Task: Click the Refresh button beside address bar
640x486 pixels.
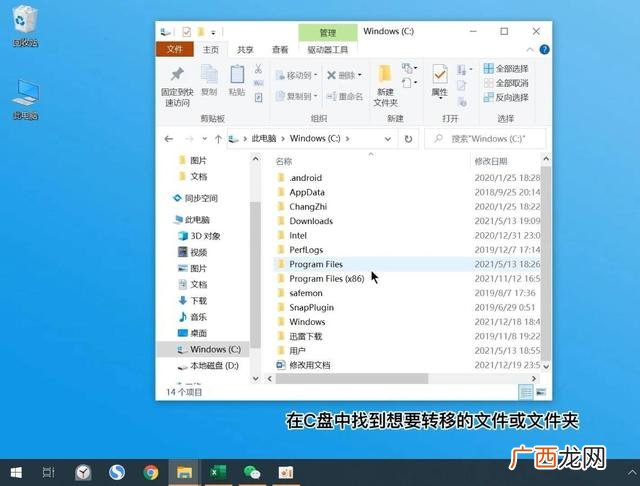Action: [x=408, y=139]
